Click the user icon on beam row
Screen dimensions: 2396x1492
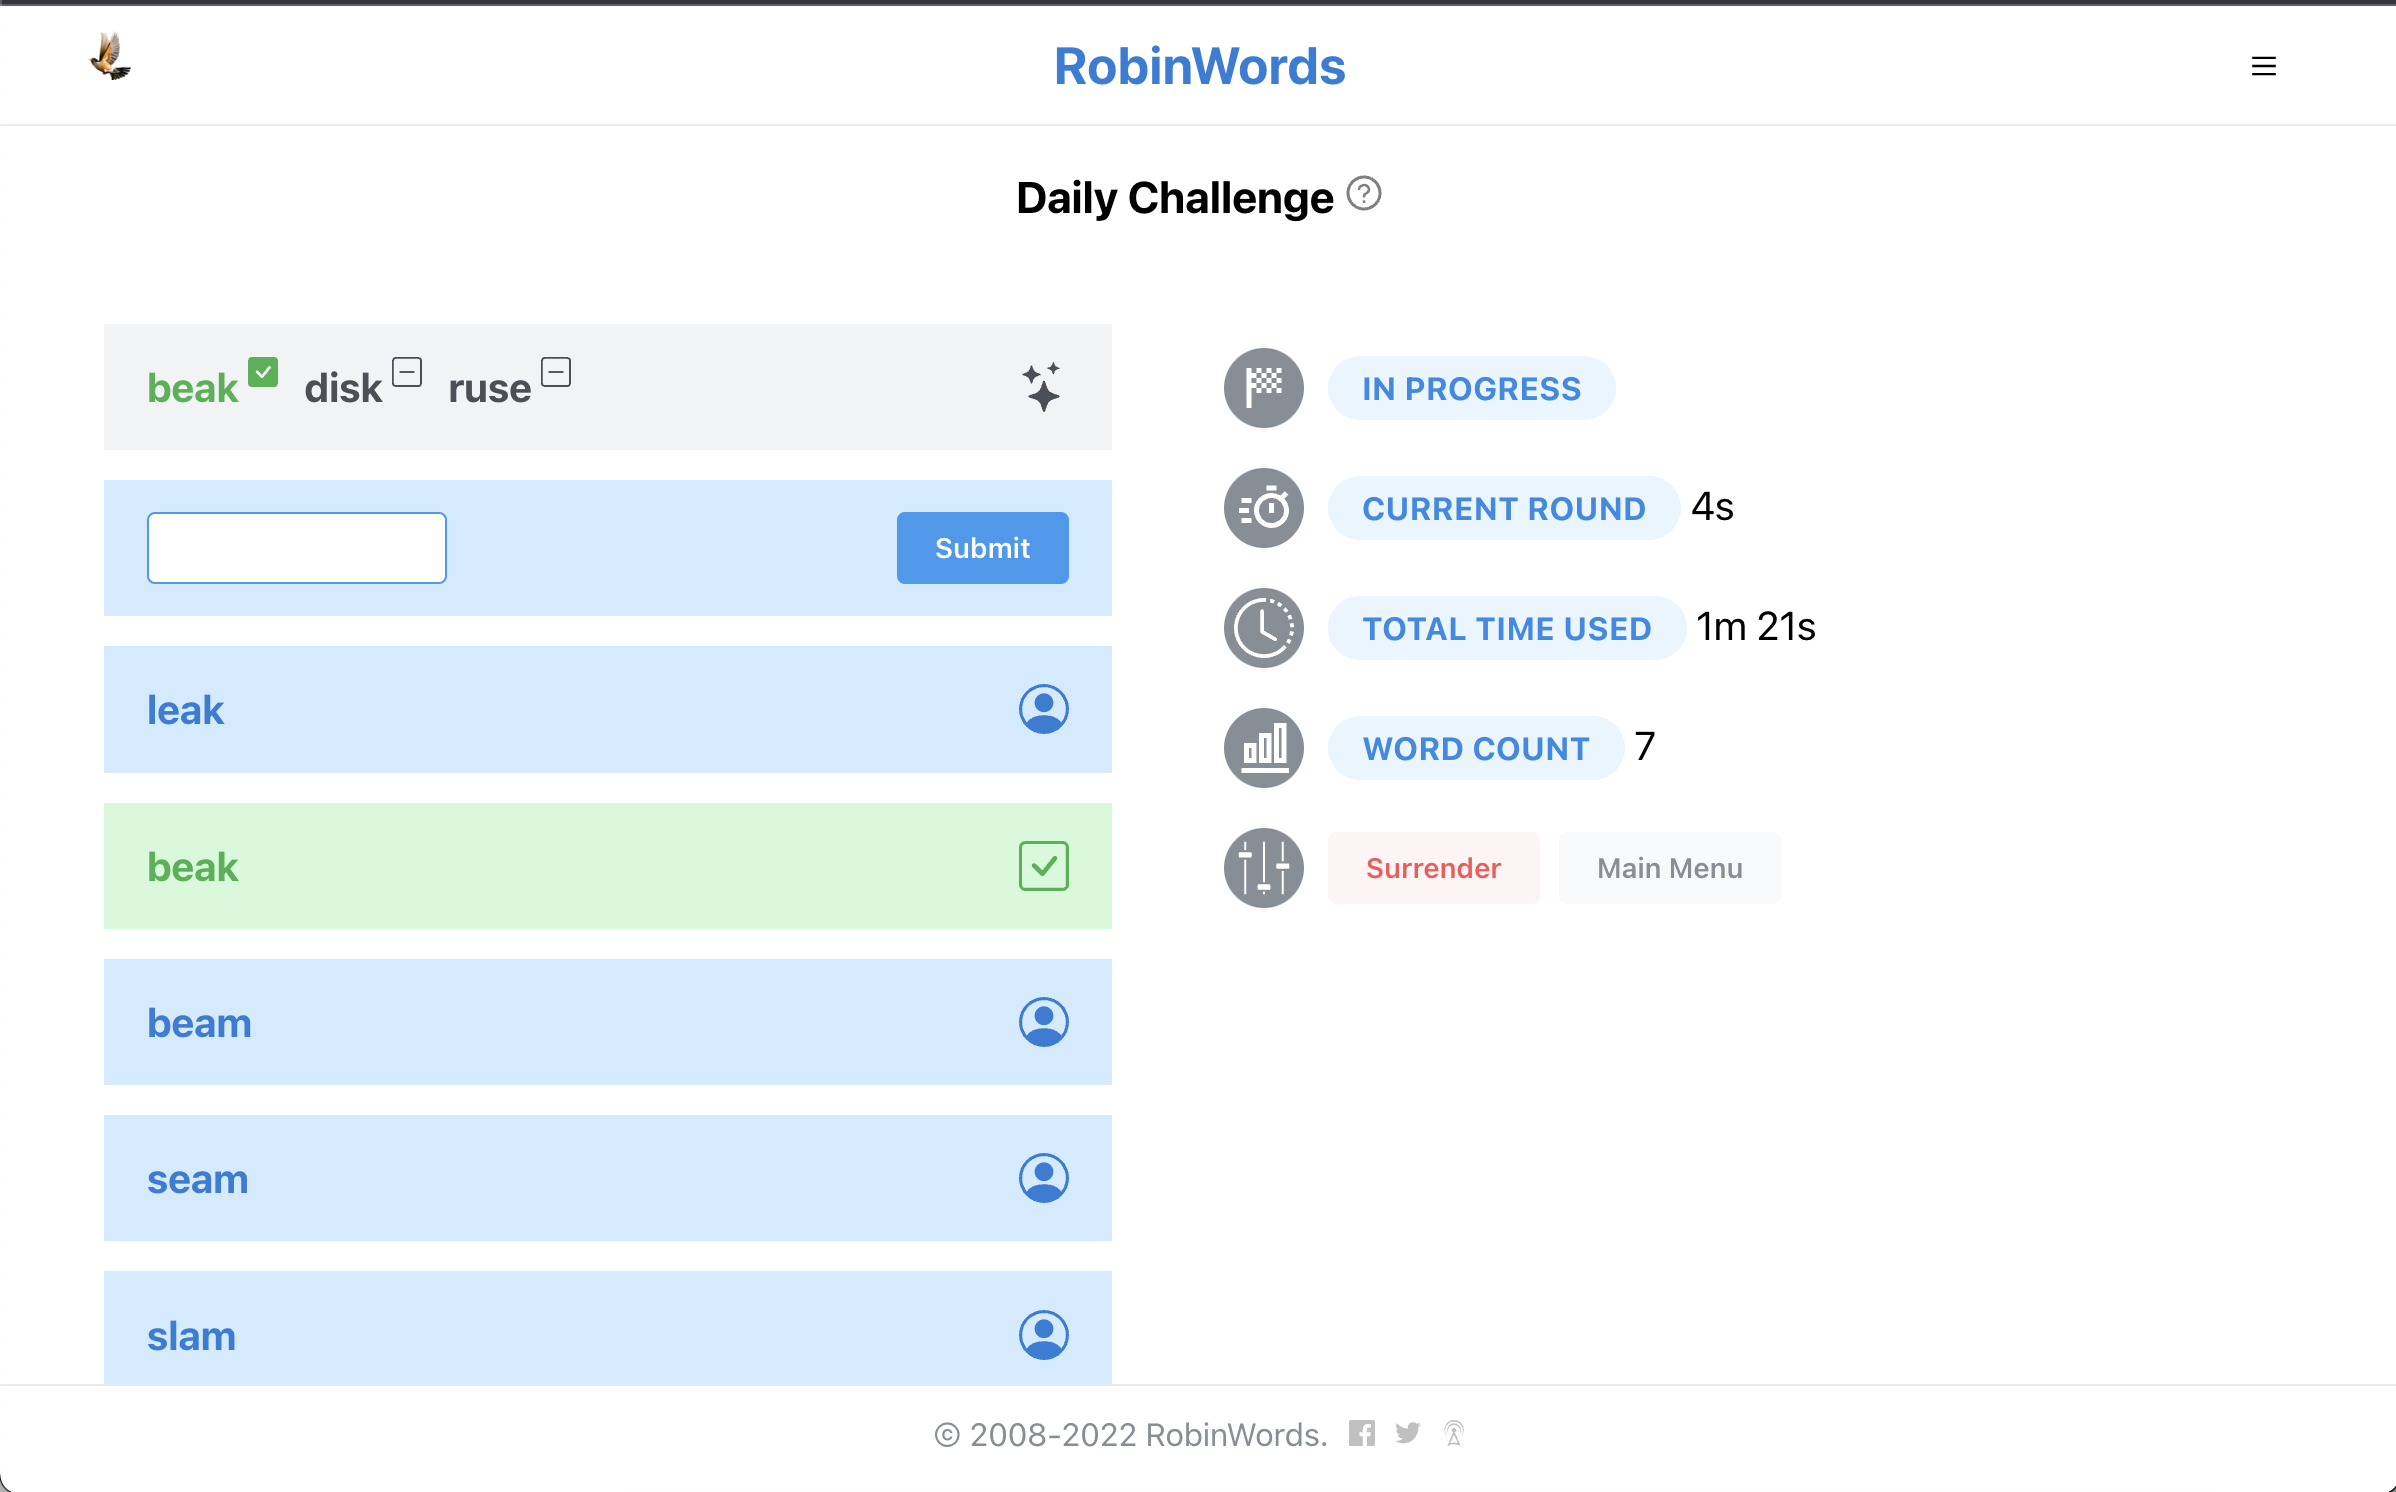(1043, 1022)
